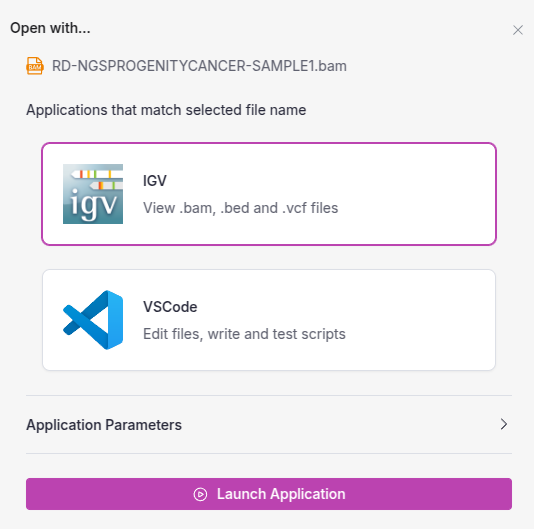Launch the selected application
534x529 pixels.
pos(269,494)
